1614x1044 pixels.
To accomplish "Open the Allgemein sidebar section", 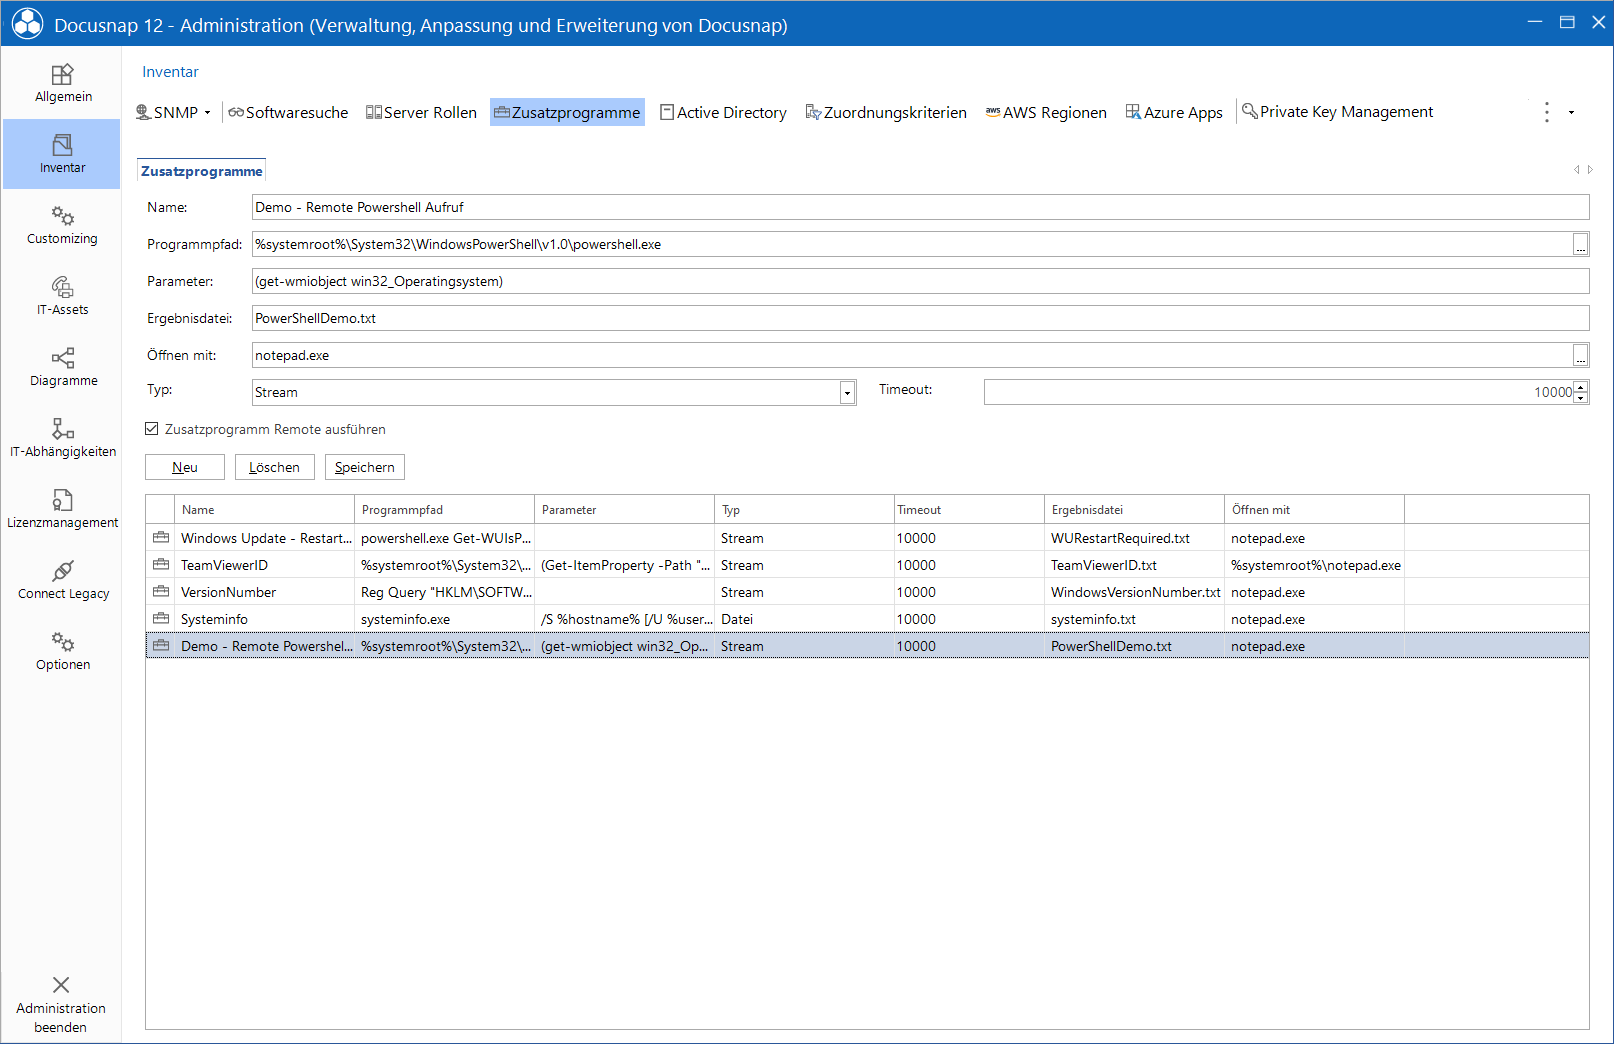I will coord(62,83).
